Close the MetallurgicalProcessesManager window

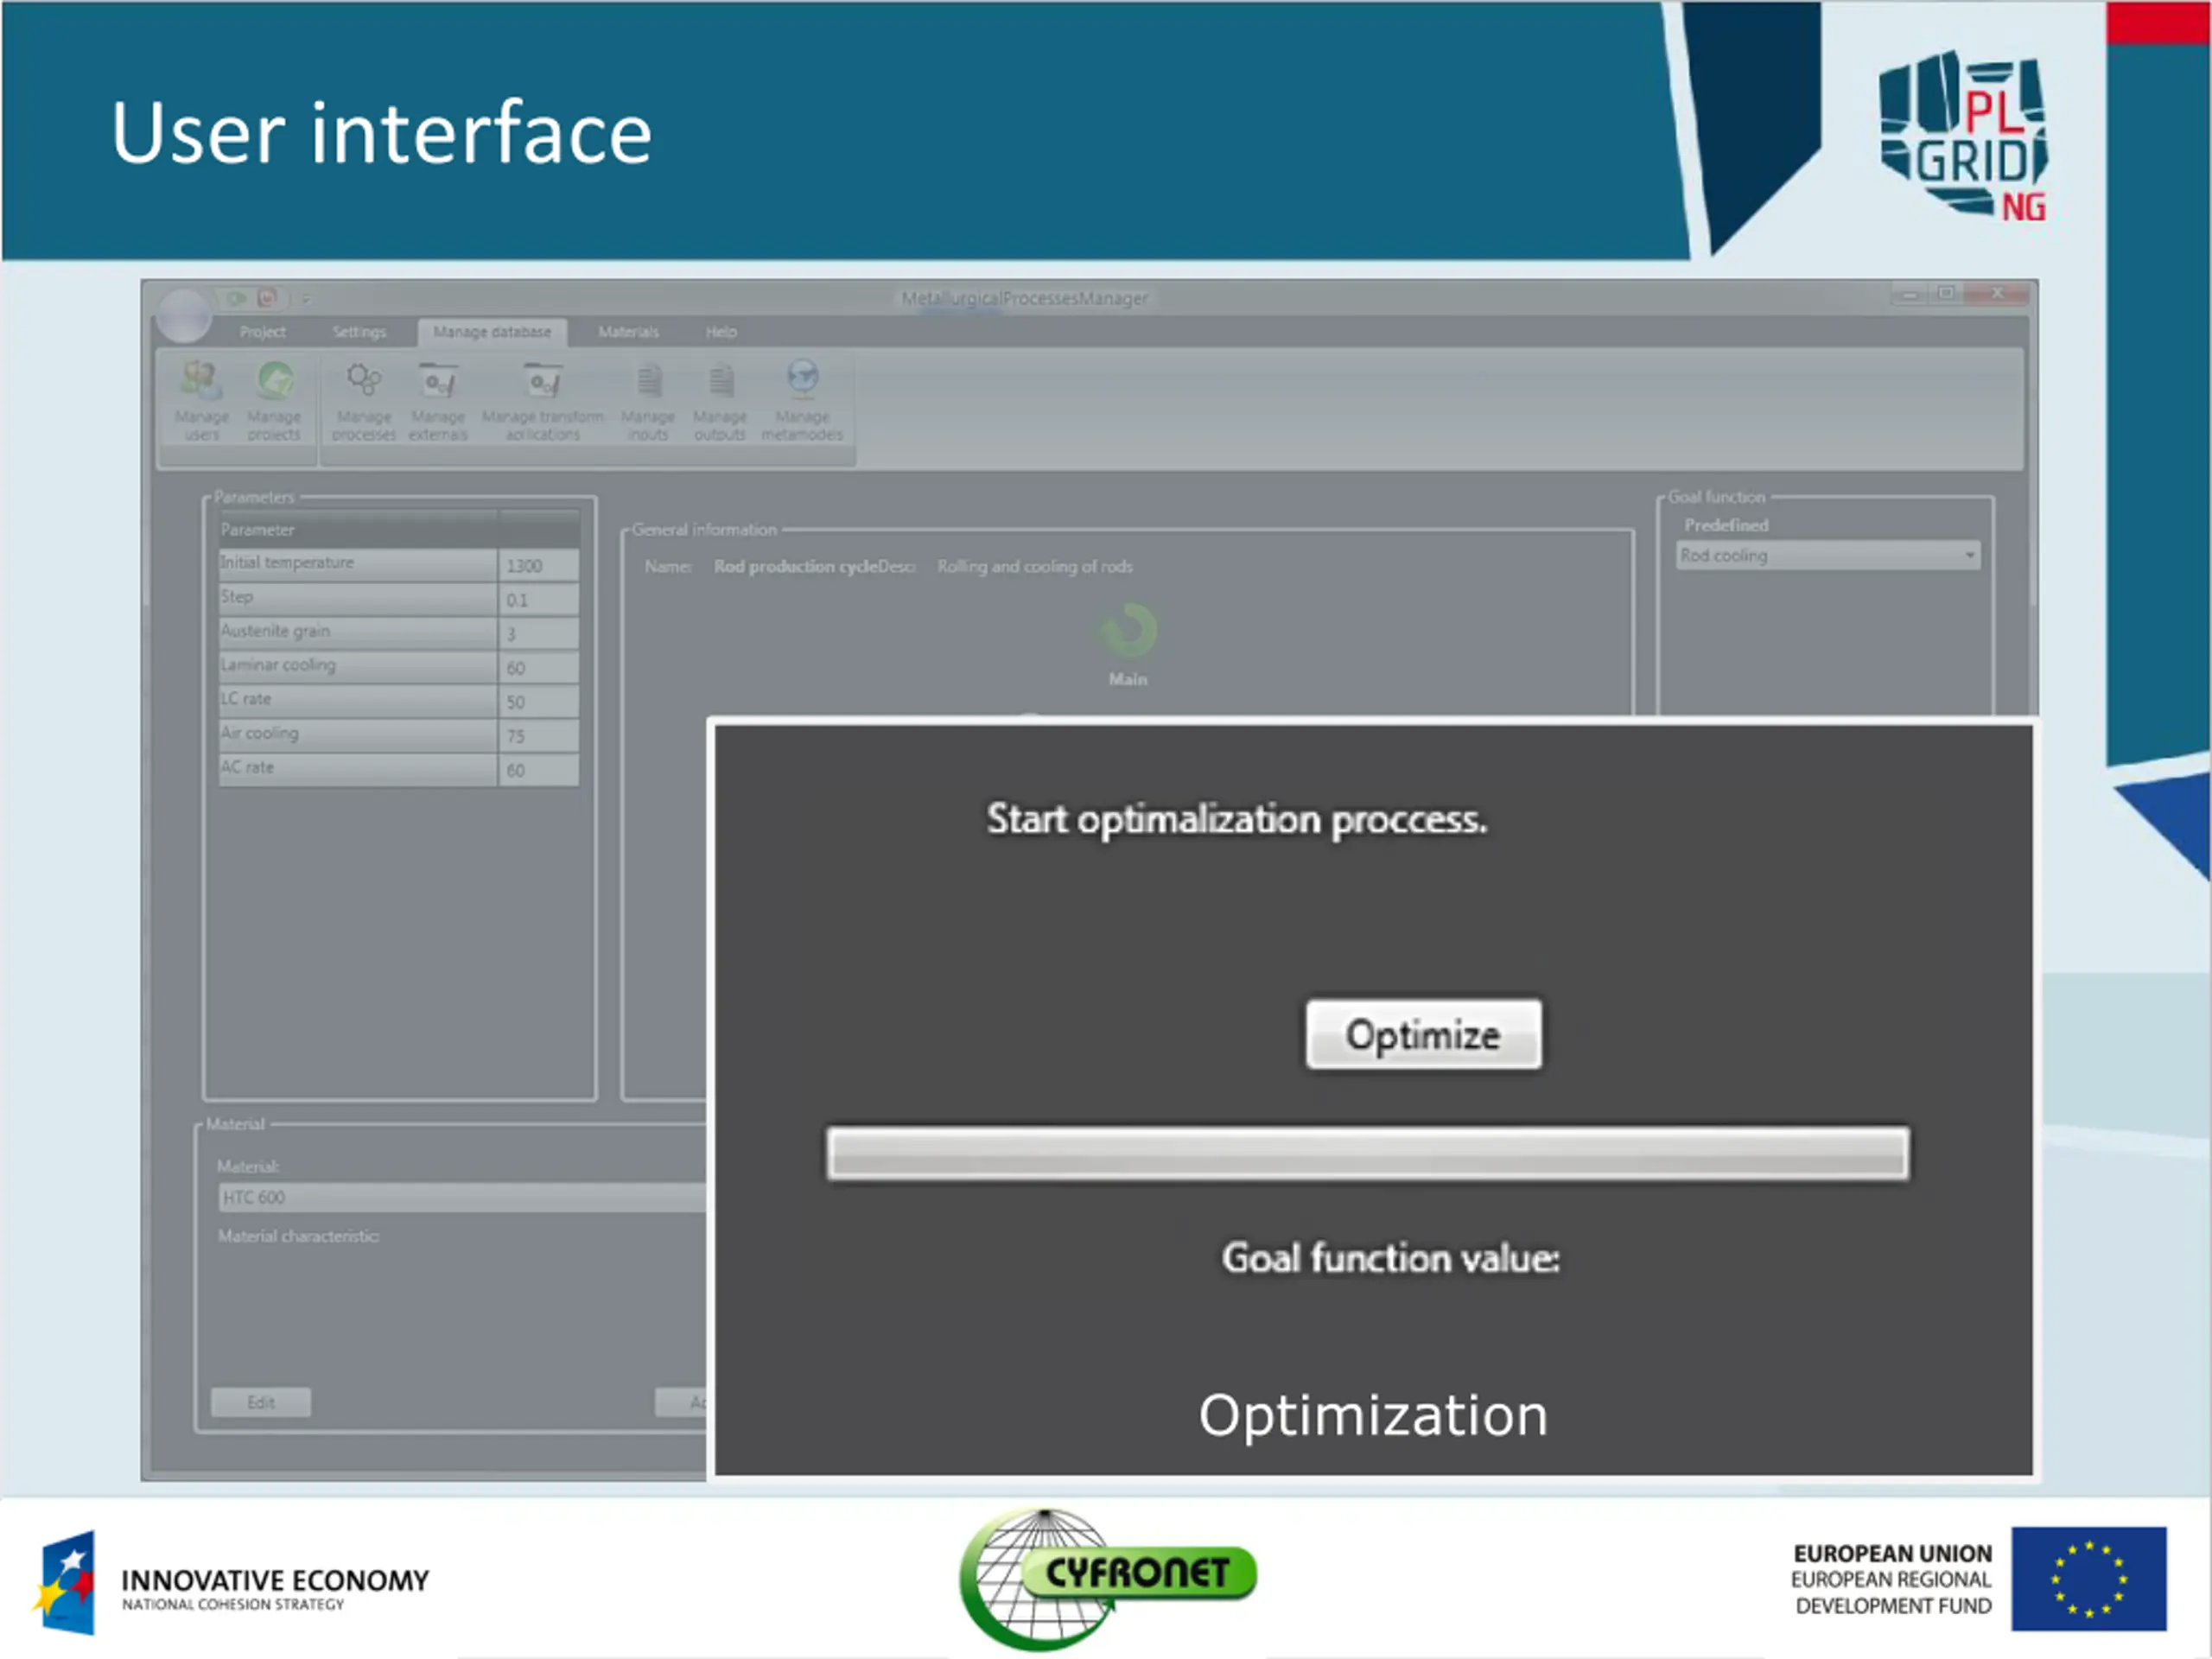1997,294
